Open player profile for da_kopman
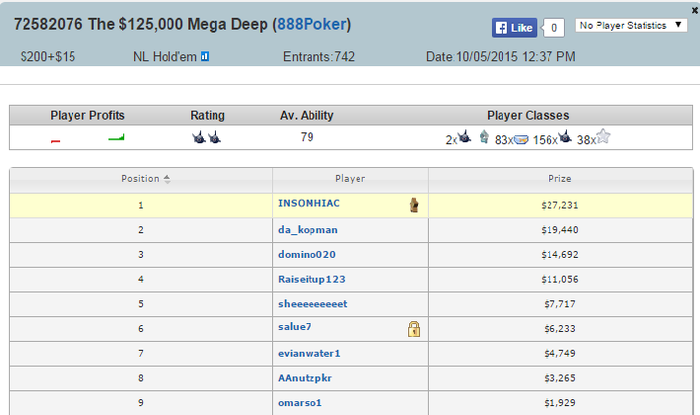Image resolution: width=700 pixels, height=415 pixels. pyautogui.click(x=308, y=229)
